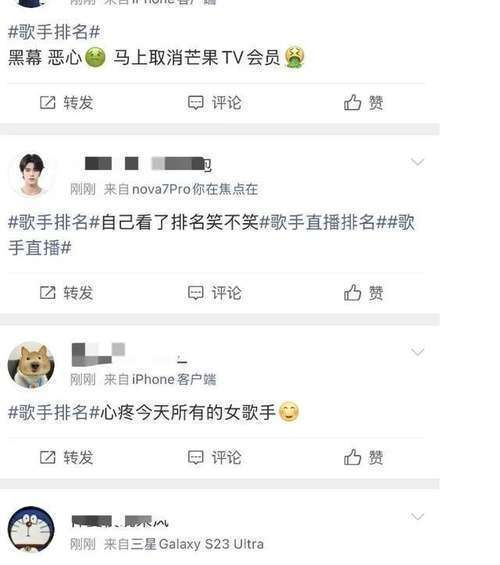Tap the nova7Pro你在焦点在 source label
This screenshot has width=500, height=565.
(195, 189)
